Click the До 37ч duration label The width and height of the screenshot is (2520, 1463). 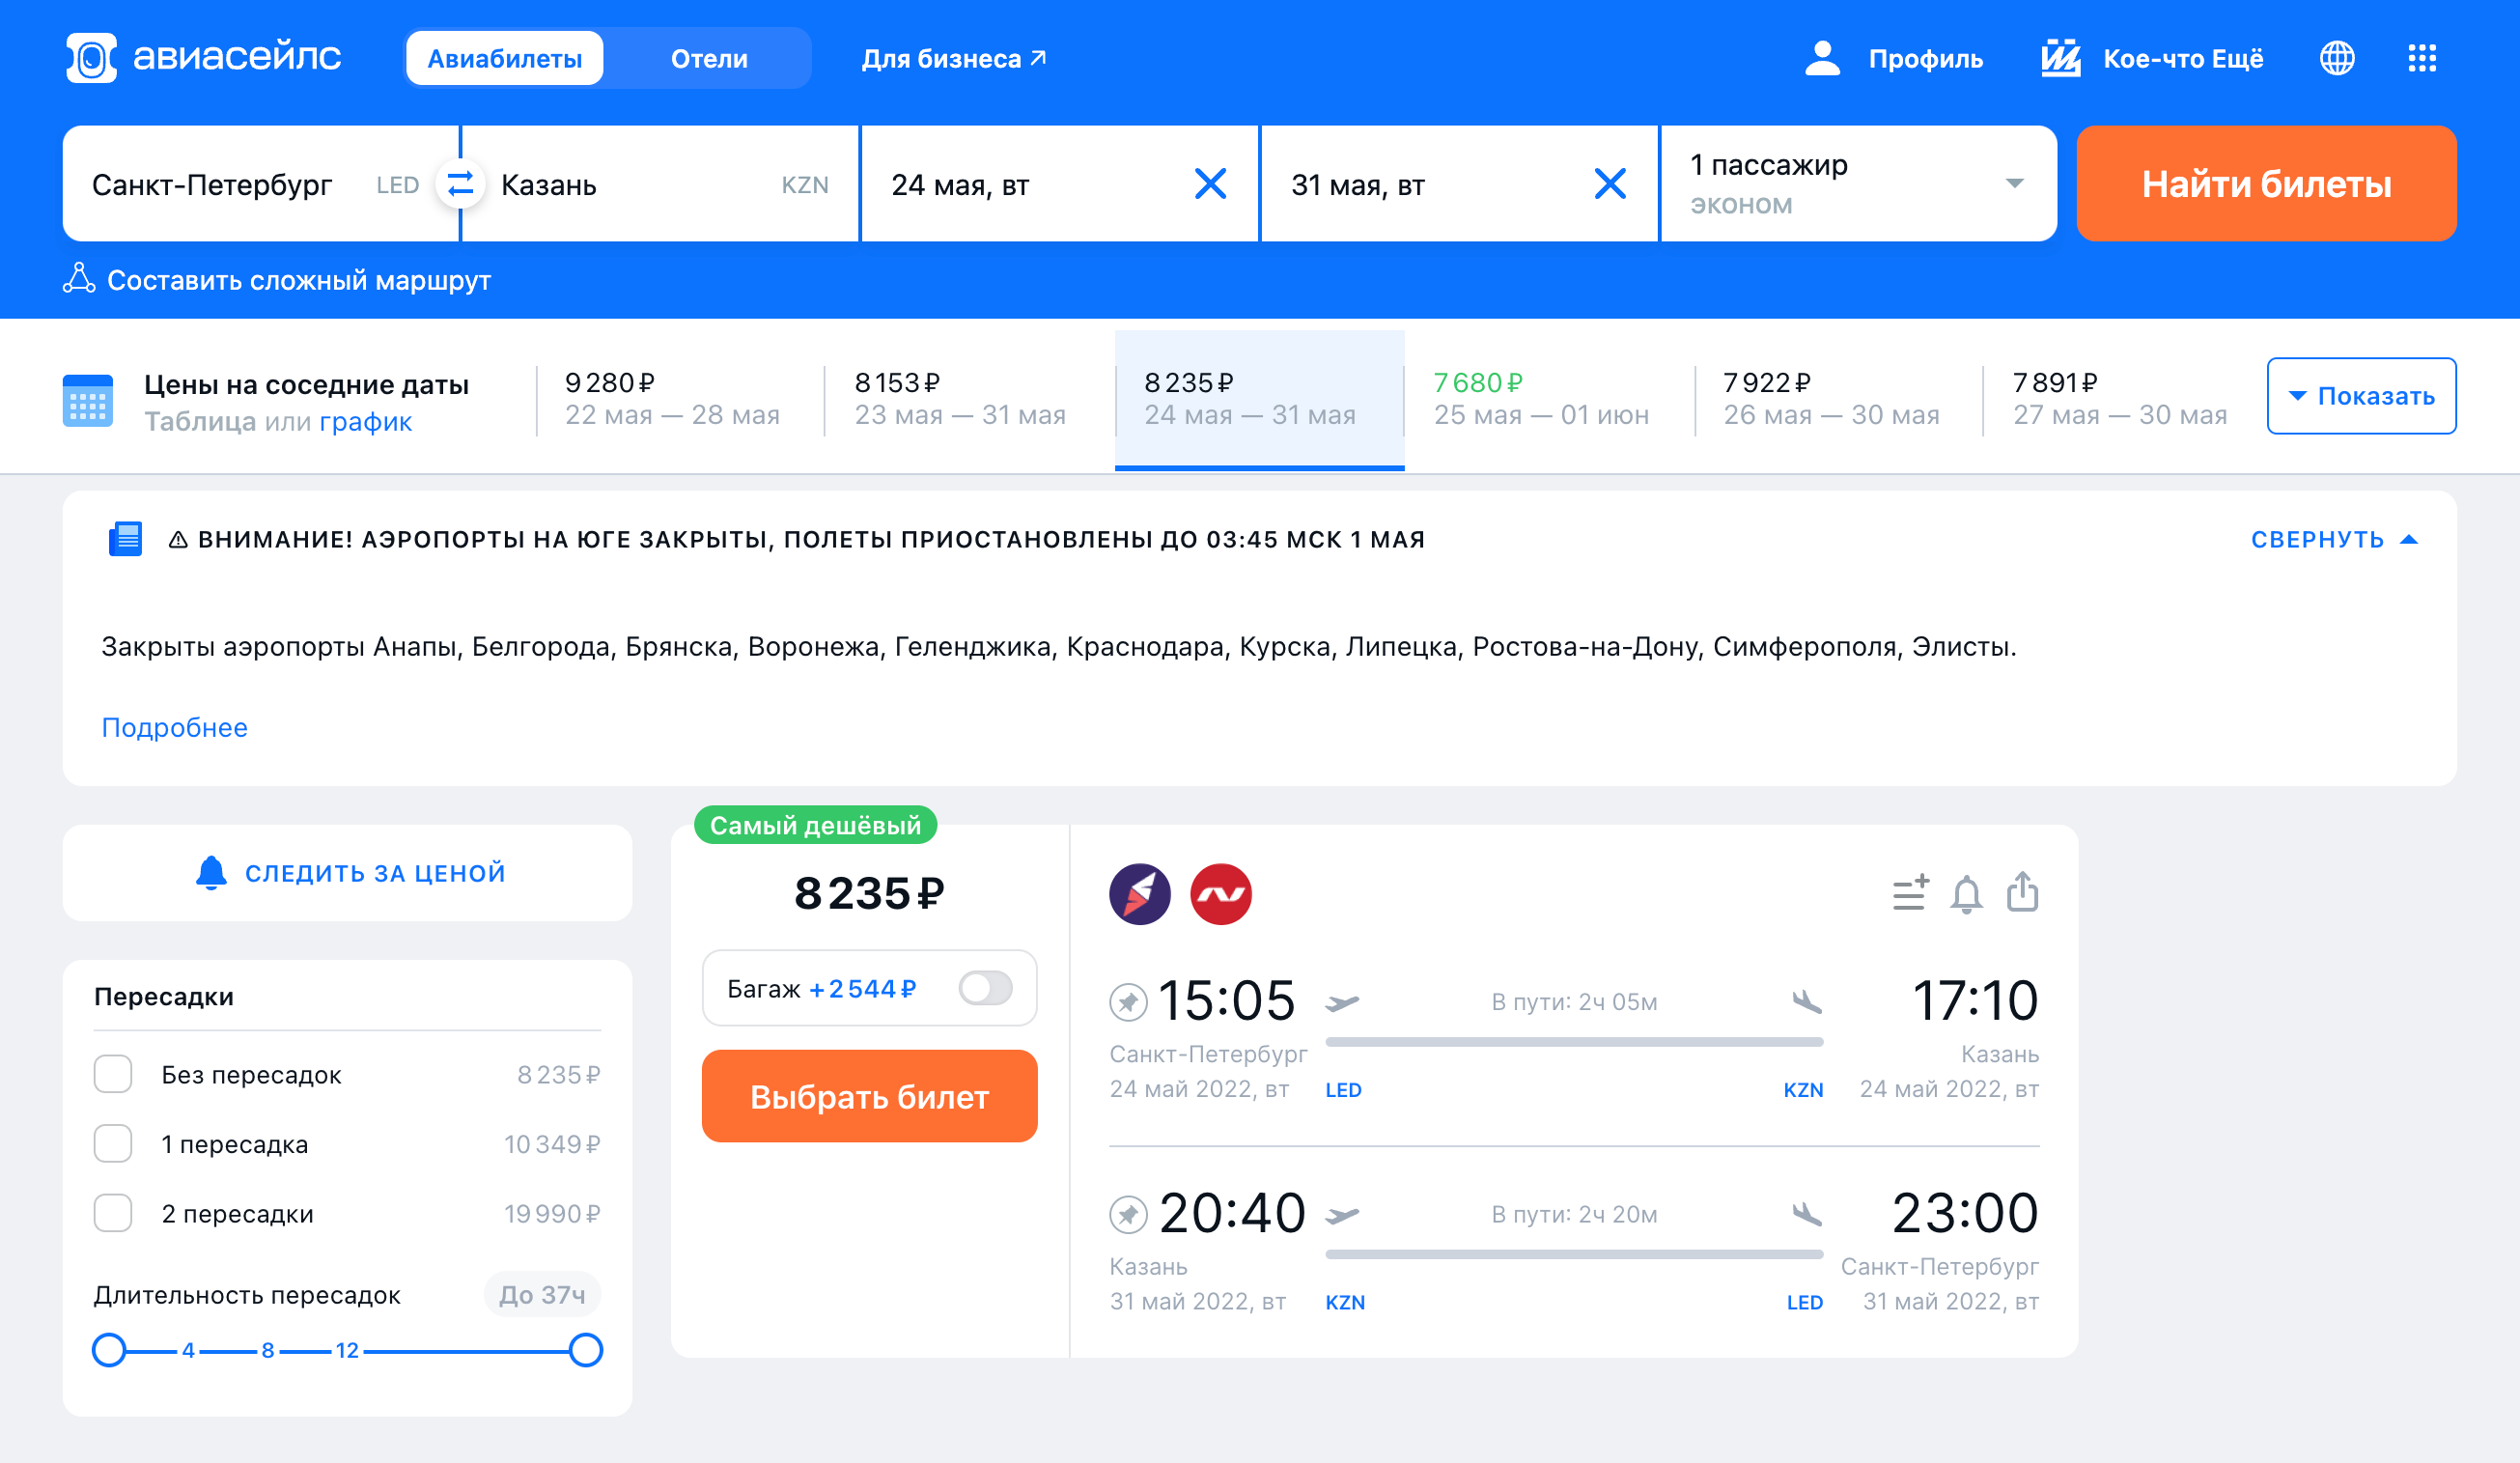coord(542,1294)
